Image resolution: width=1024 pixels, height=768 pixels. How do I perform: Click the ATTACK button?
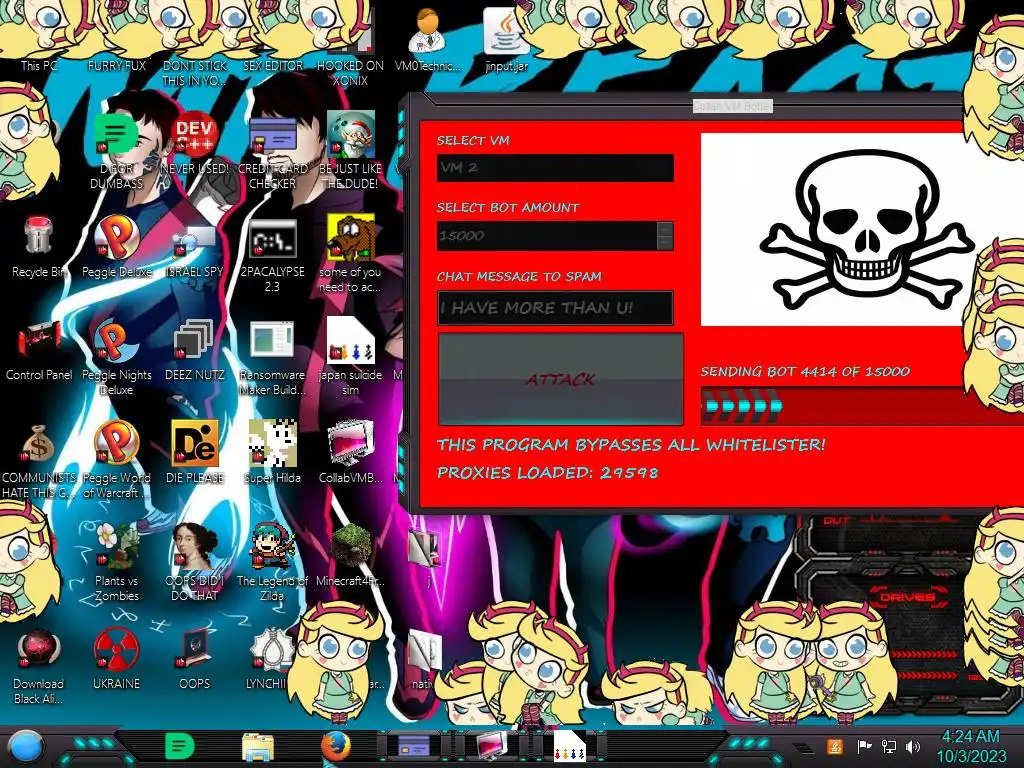(x=560, y=379)
